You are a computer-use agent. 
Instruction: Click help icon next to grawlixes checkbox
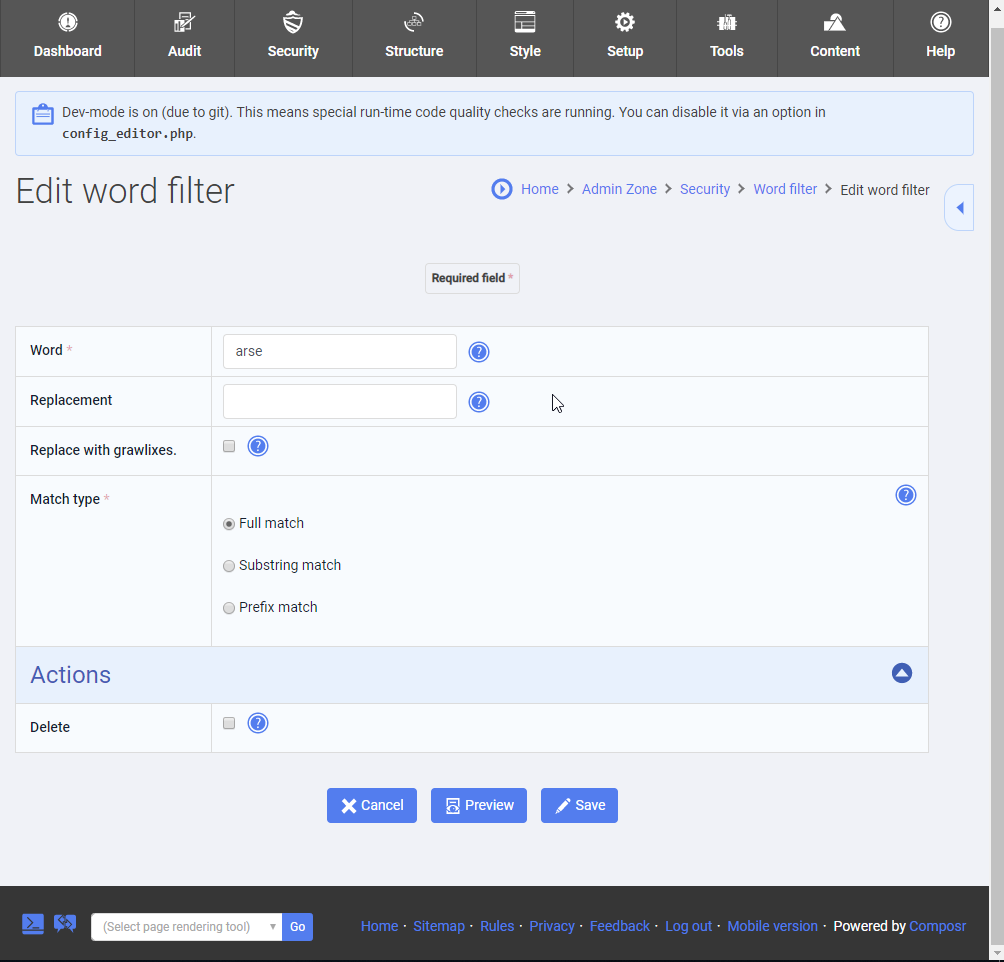258,446
